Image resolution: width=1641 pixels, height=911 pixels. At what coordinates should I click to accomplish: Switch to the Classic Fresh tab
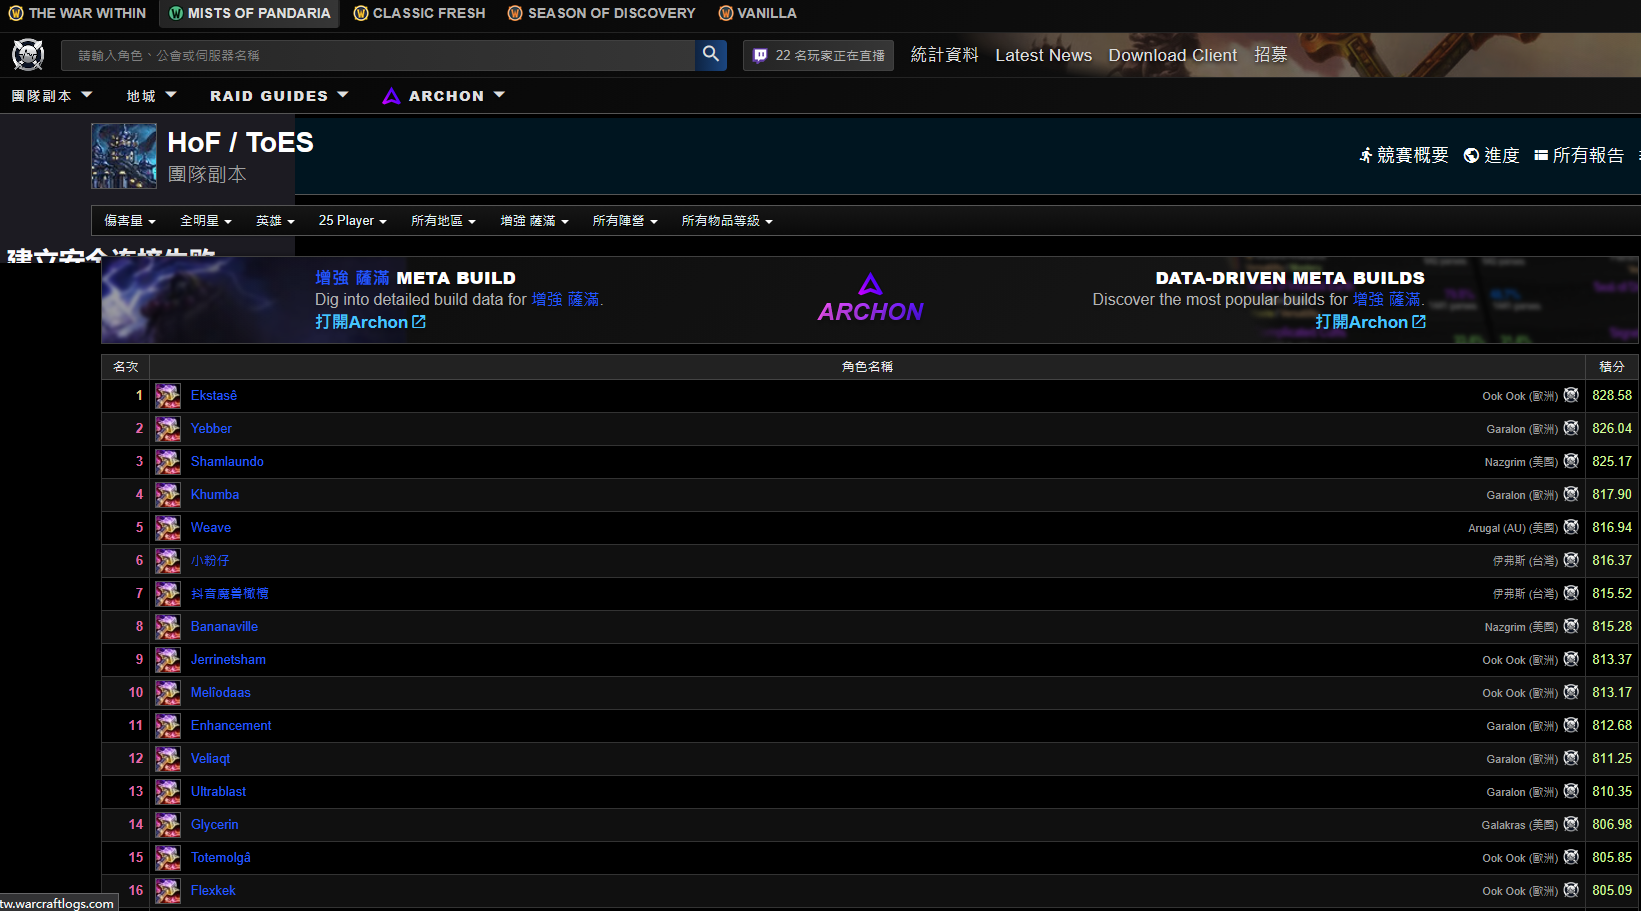[419, 13]
